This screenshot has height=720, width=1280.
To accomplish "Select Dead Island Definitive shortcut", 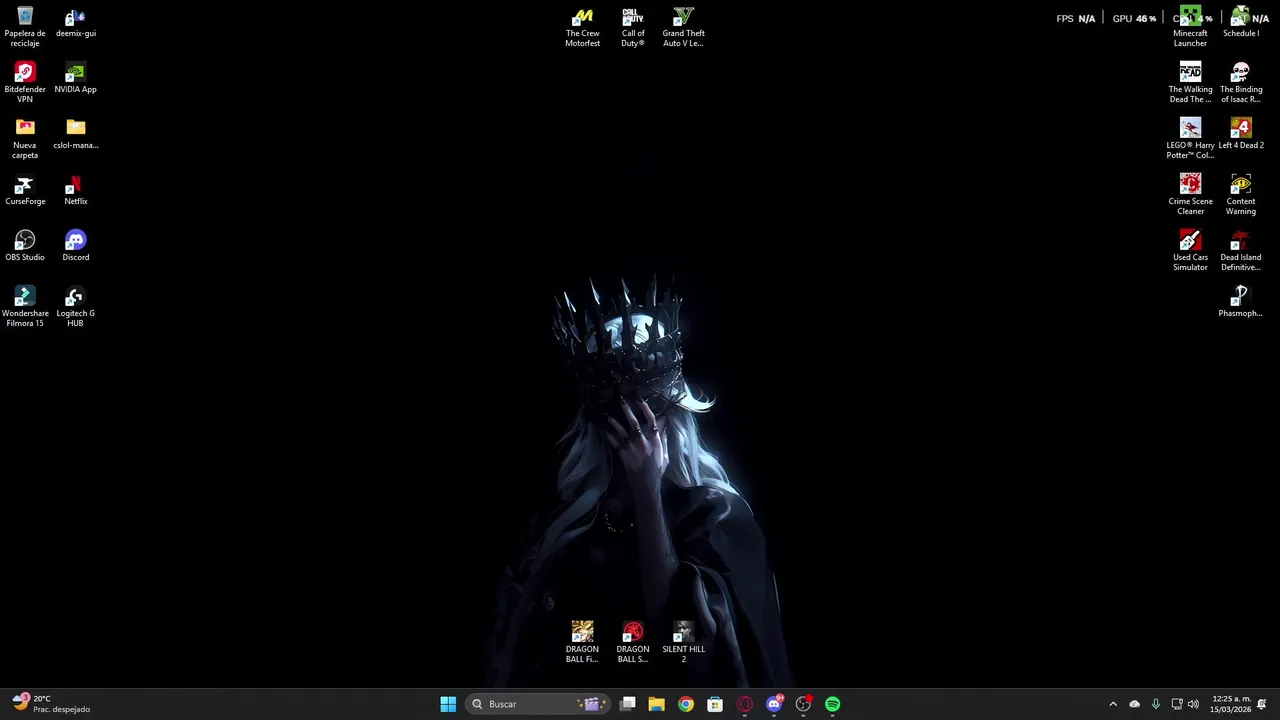I will [x=1241, y=251].
